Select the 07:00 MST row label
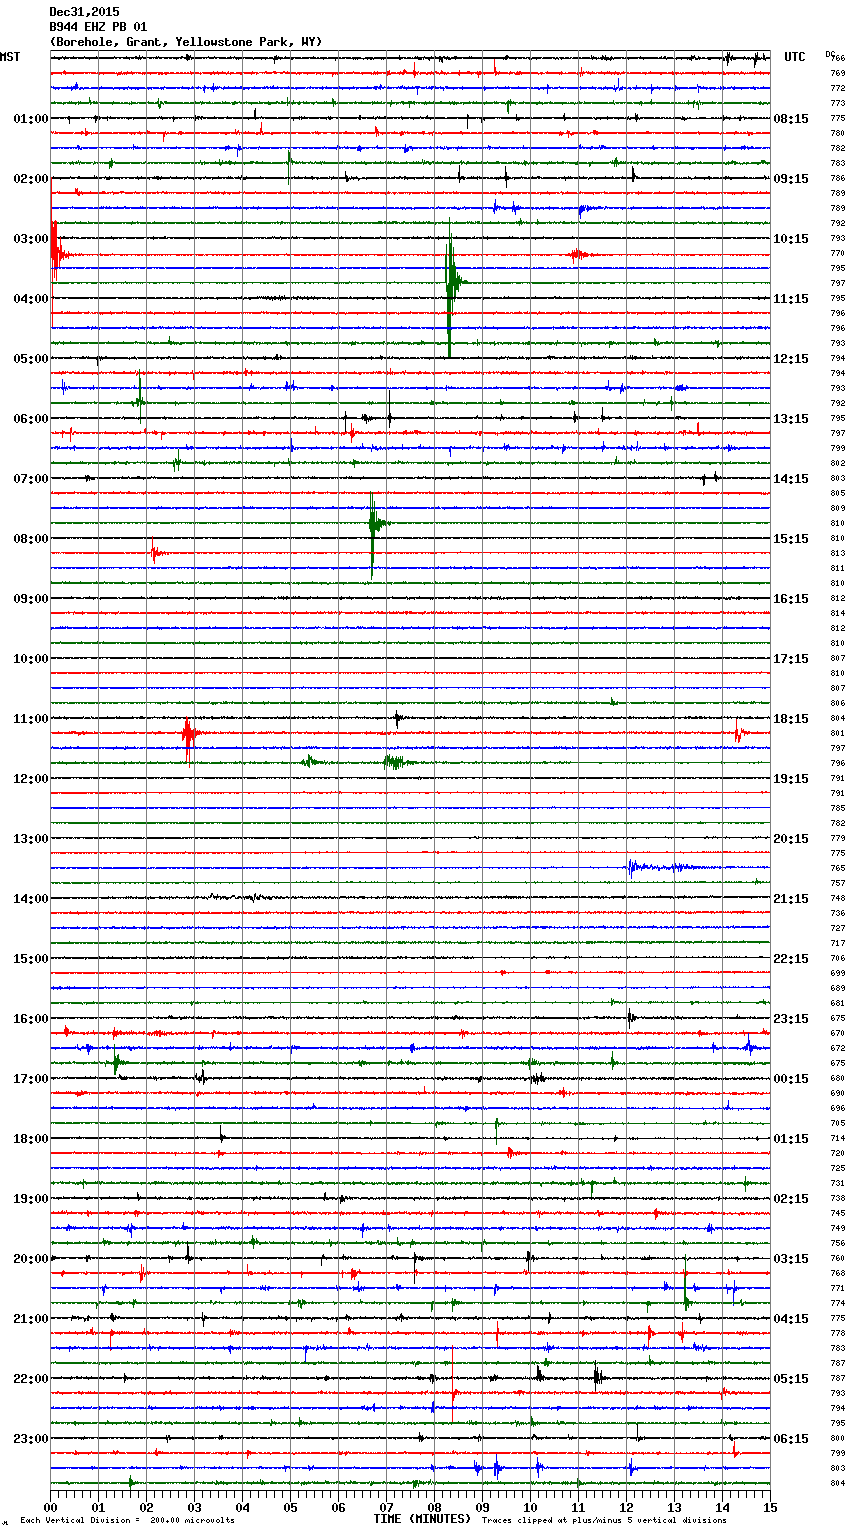The width and height of the screenshot is (850, 1534). (31, 479)
